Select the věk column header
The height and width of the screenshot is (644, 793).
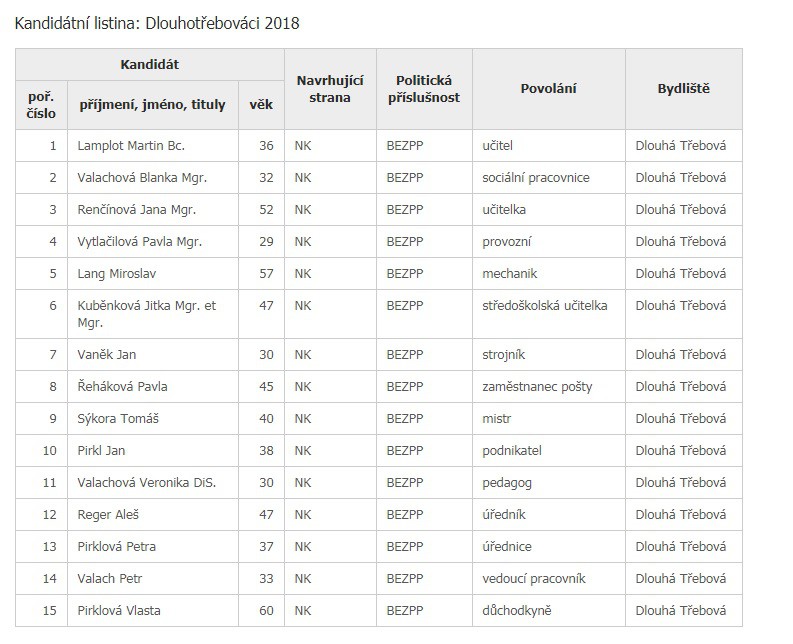[x=261, y=104]
